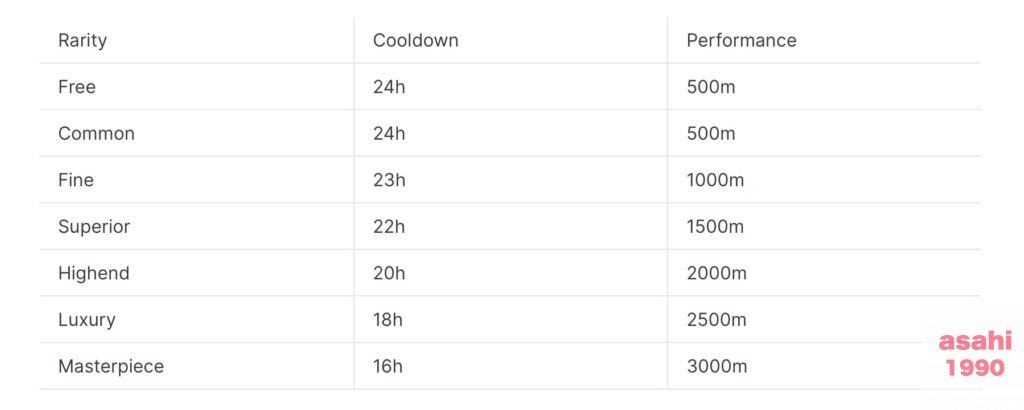
Task: Click the 18h cooldown value
Action: click(x=388, y=319)
